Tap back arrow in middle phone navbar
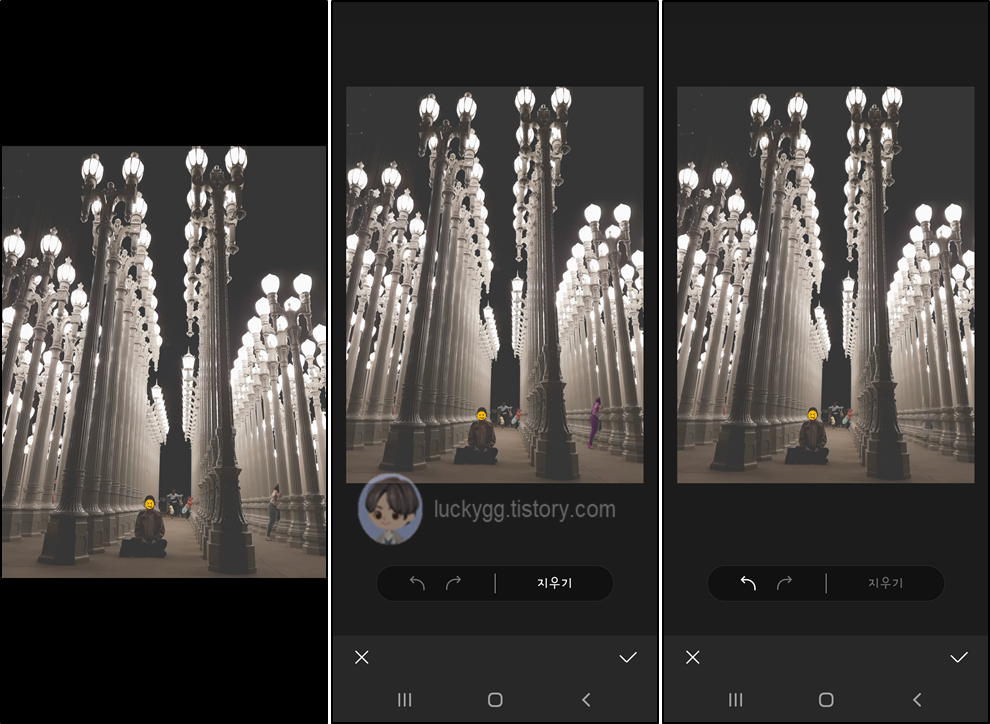This screenshot has width=990, height=724. (x=586, y=699)
